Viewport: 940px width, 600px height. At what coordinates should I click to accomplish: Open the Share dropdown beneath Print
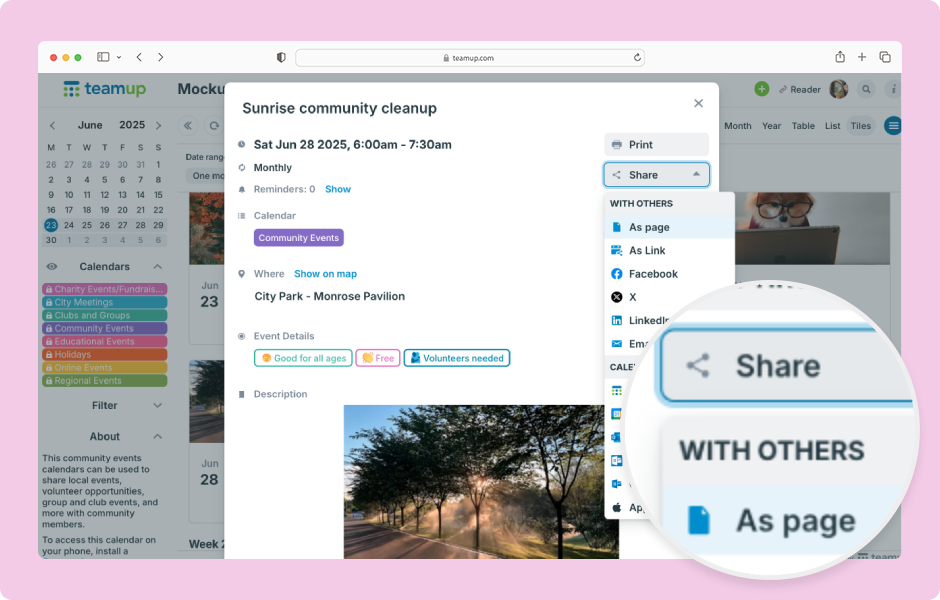pyautogui.click(x=656, y=175)
